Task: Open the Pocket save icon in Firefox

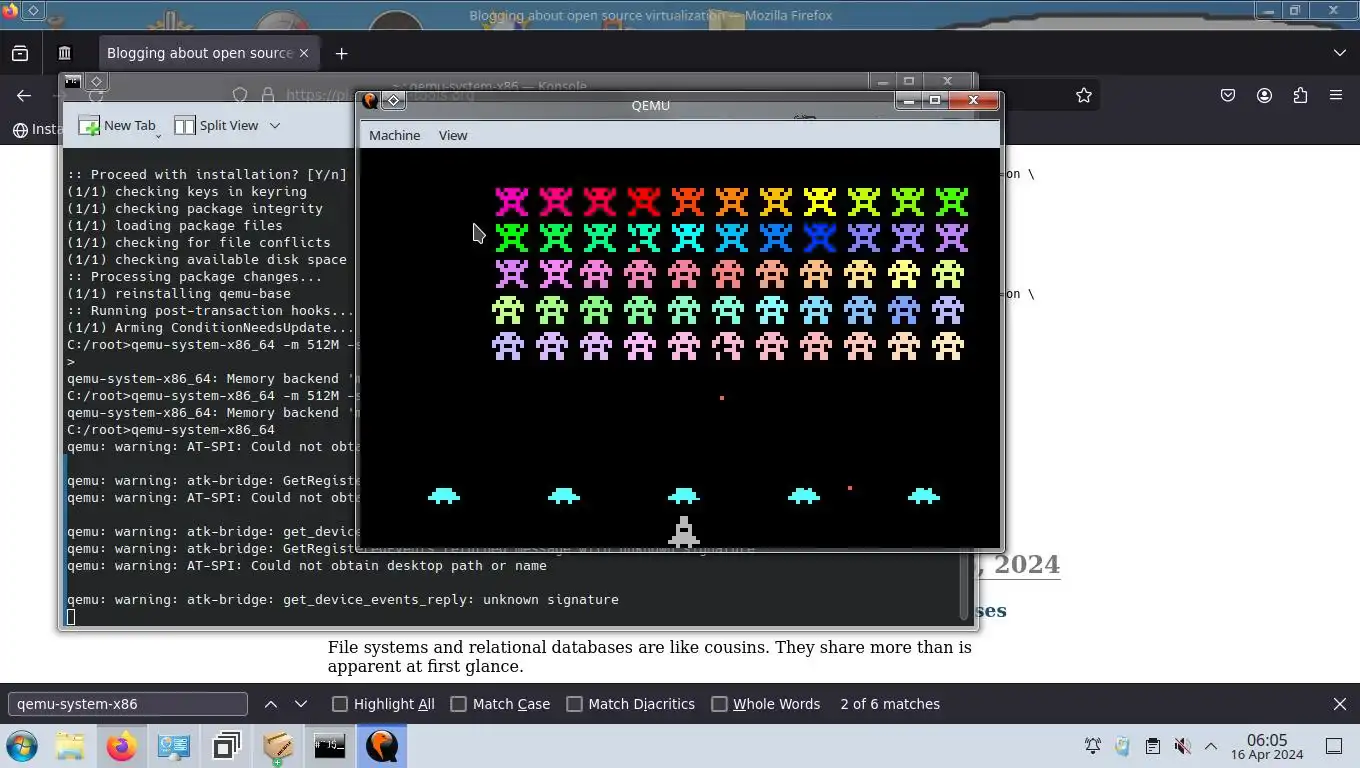Action: pyautogui.click(x=1228, y=96)
